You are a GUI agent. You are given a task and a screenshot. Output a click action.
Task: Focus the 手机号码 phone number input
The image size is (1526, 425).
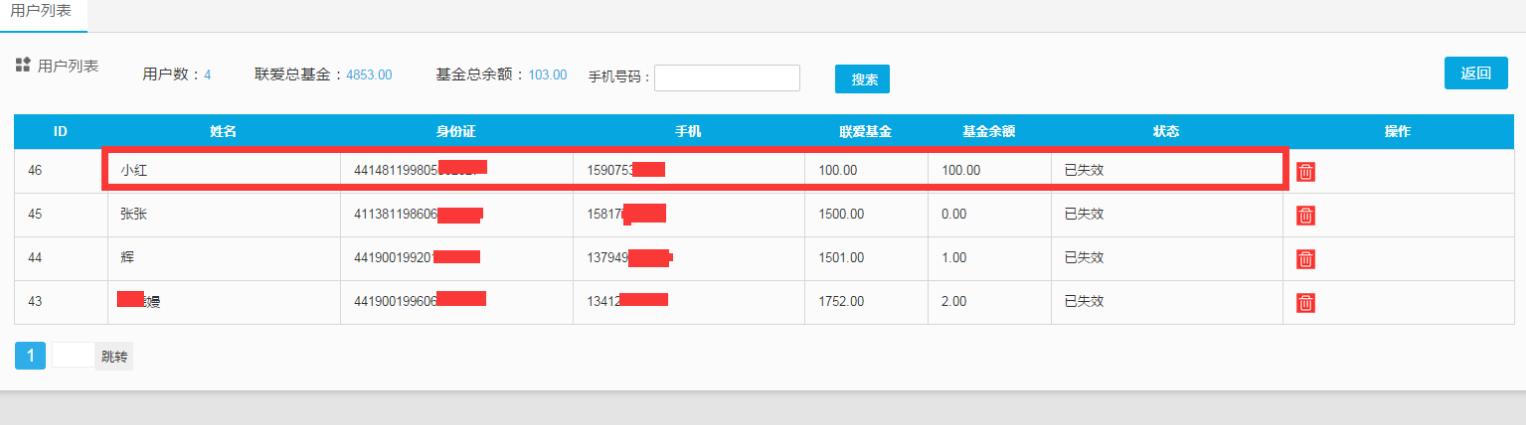(x=726, y=78)
